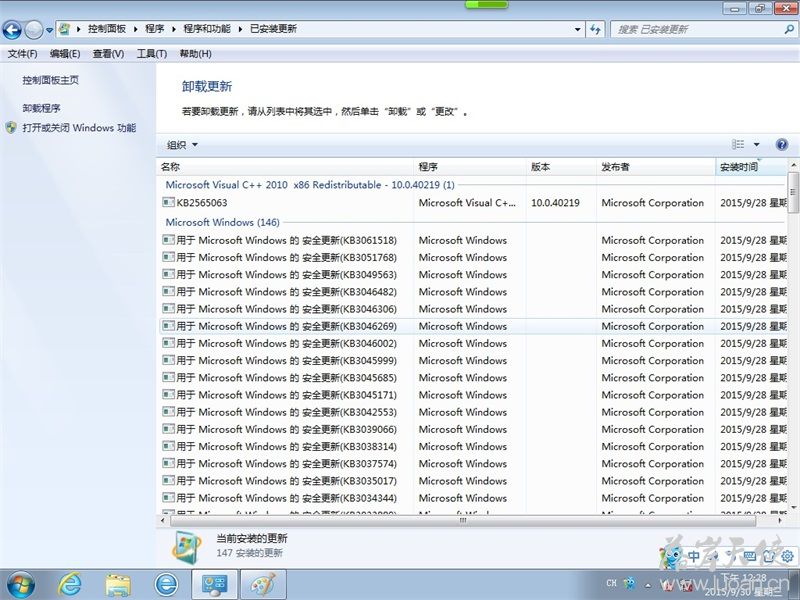Sort by 安装时间 column header
Viewport: 800px width, 600px height.
click(x=751, y=167)
